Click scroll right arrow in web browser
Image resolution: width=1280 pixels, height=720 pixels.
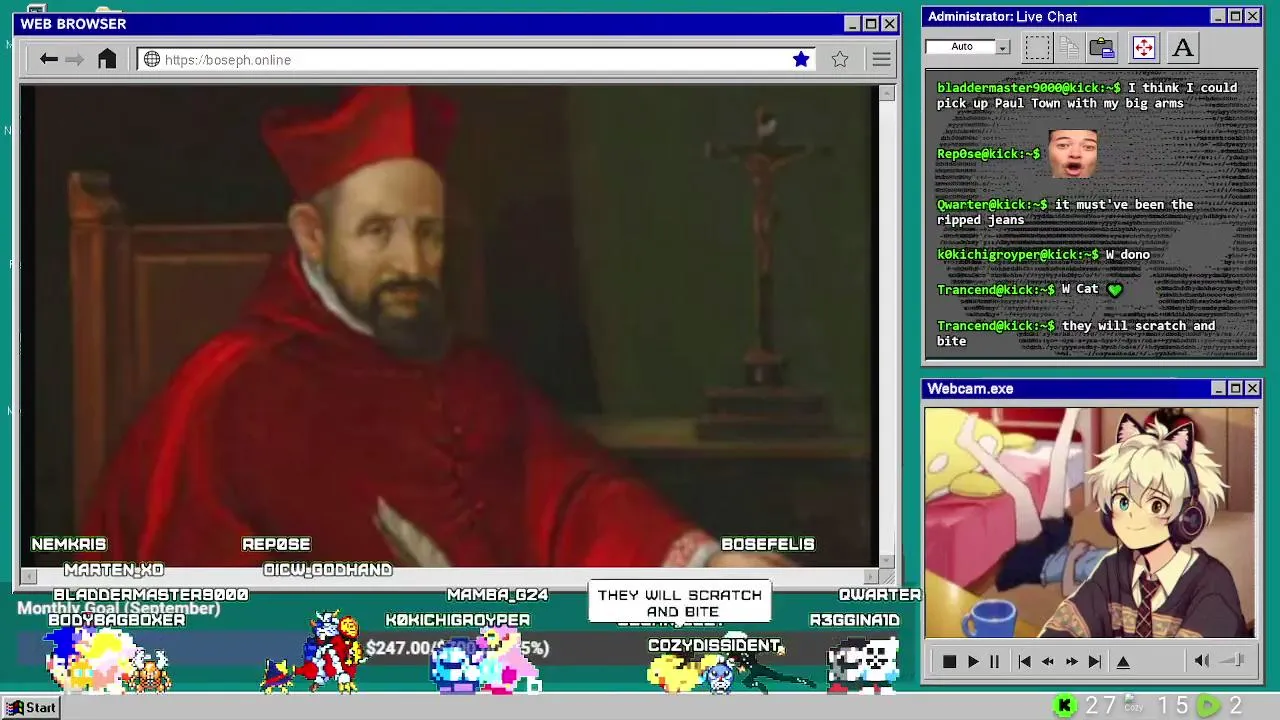click(871, 576)
